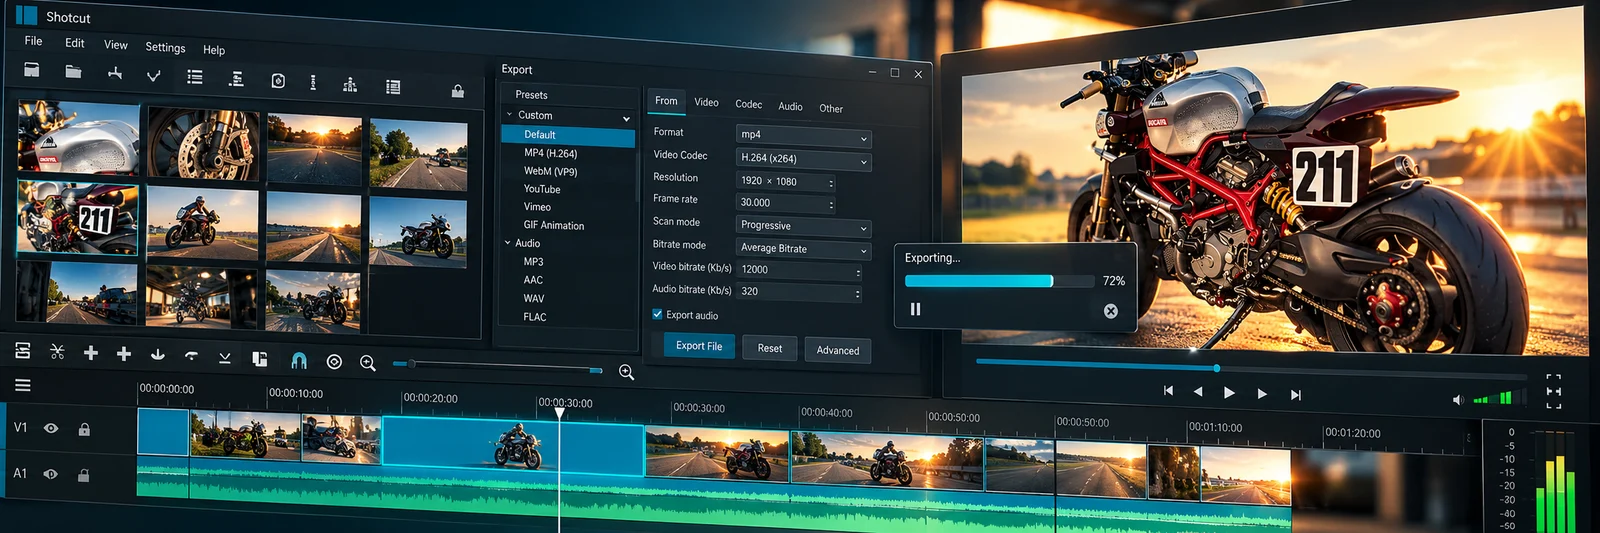Click the open file icon in the top toolbar

pyautogui.click(x=32, y=70)
